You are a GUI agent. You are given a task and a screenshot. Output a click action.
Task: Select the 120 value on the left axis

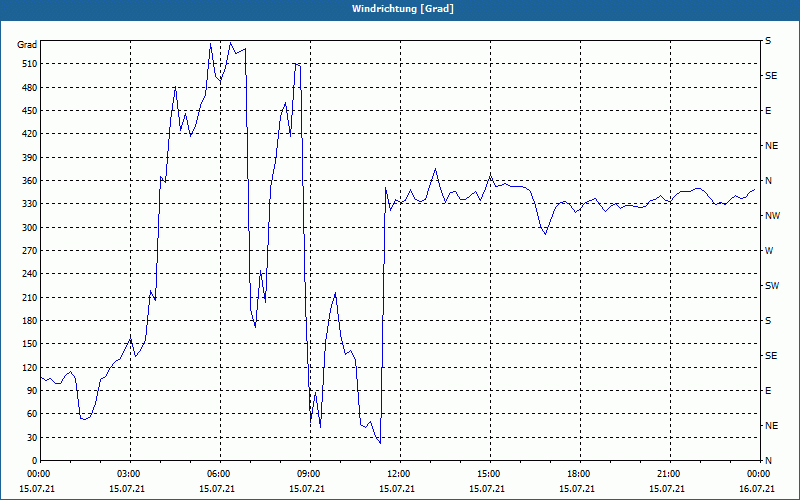click(30, 367)
